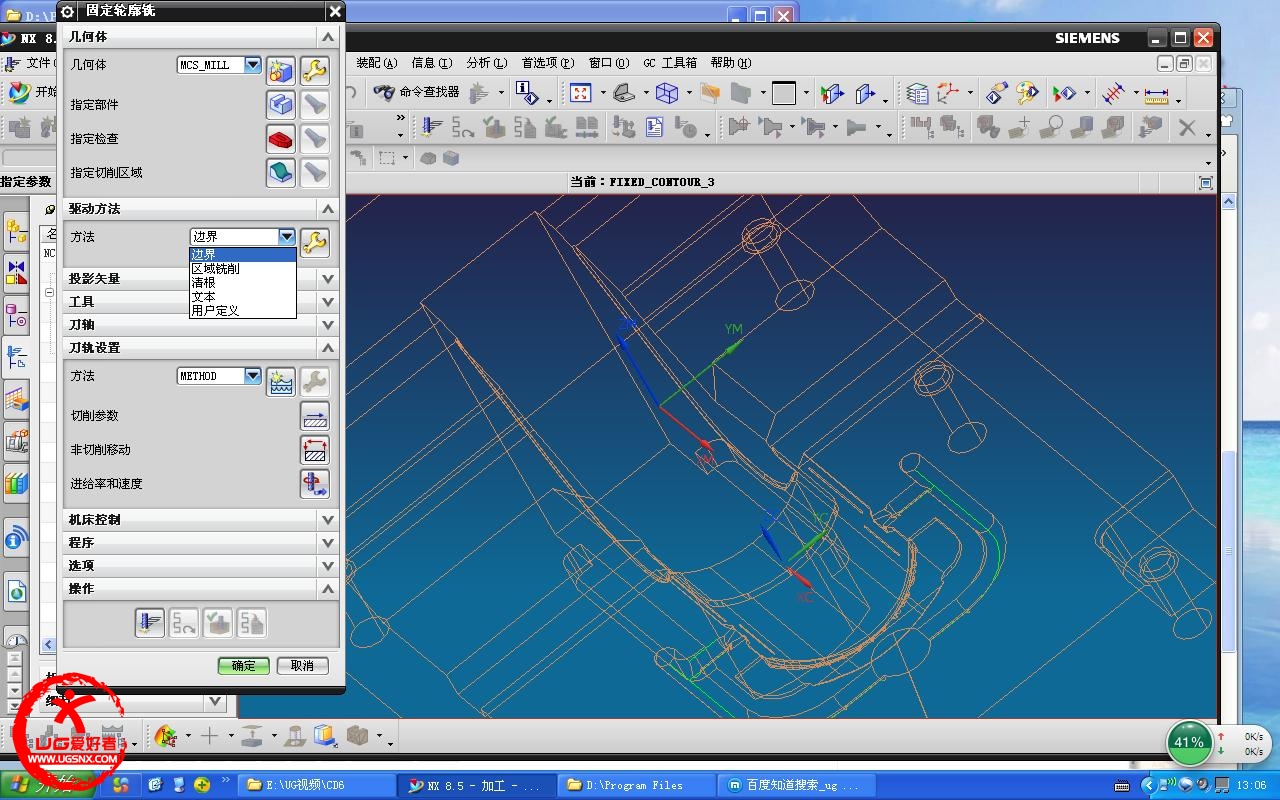Screen dimensions: 1280x800
Task: Collapse the 刀轨设置 section
Action: [x=327, y=348]
